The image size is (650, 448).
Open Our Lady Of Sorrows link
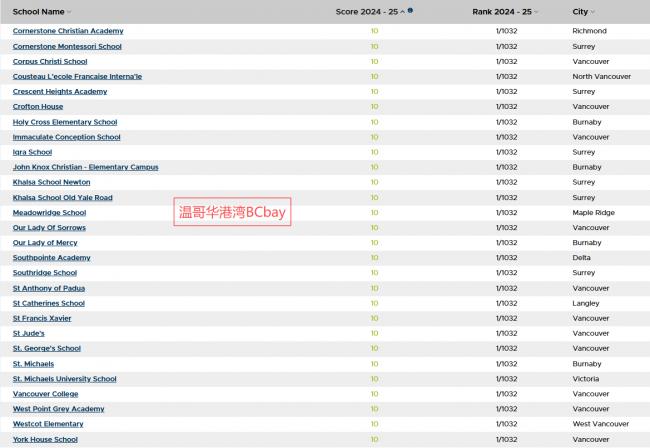point(49,228)
